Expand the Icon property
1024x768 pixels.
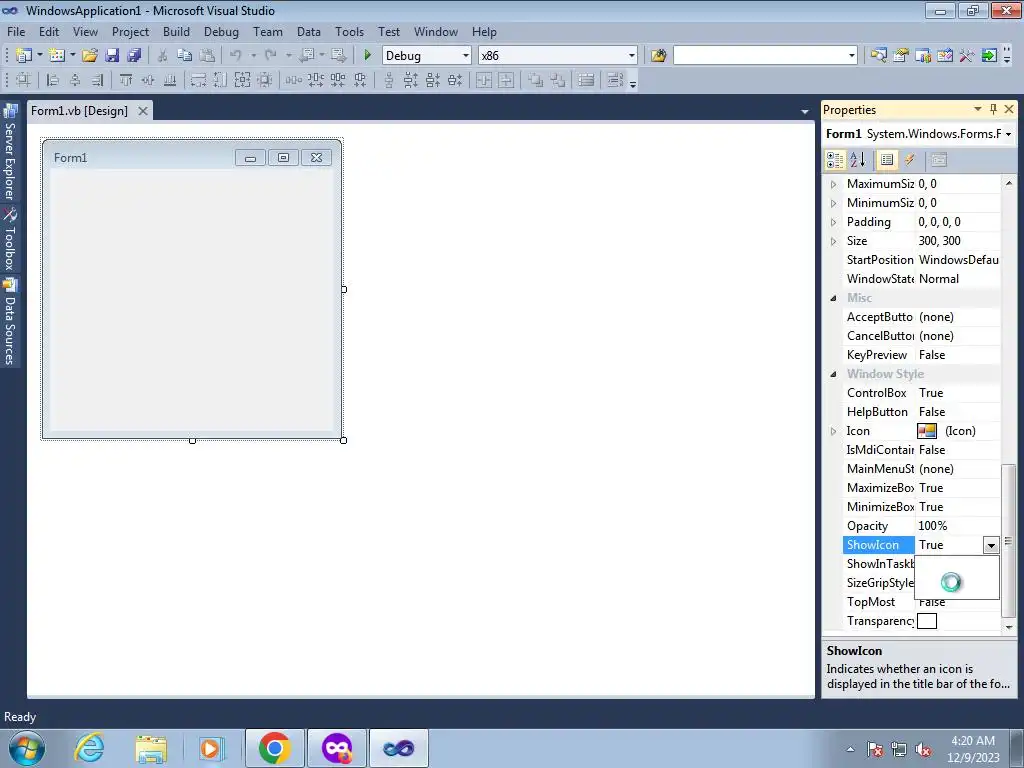[x=833, y=431]
